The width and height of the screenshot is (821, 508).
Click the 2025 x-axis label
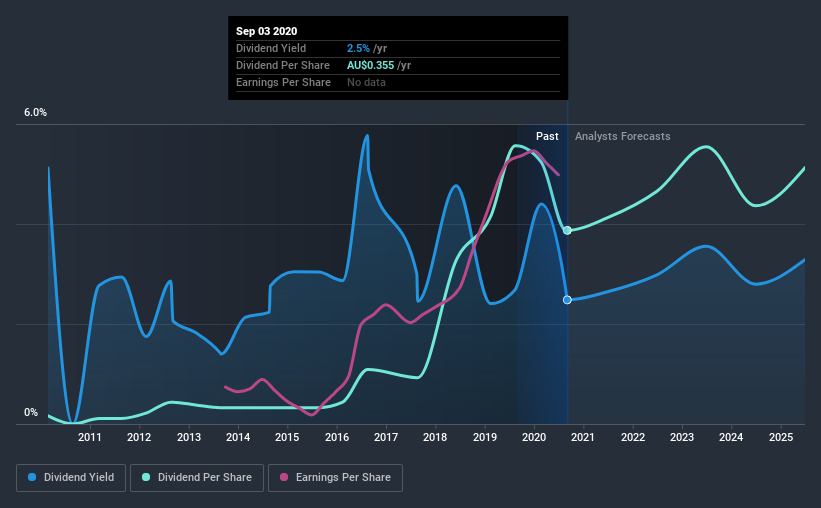781,437
